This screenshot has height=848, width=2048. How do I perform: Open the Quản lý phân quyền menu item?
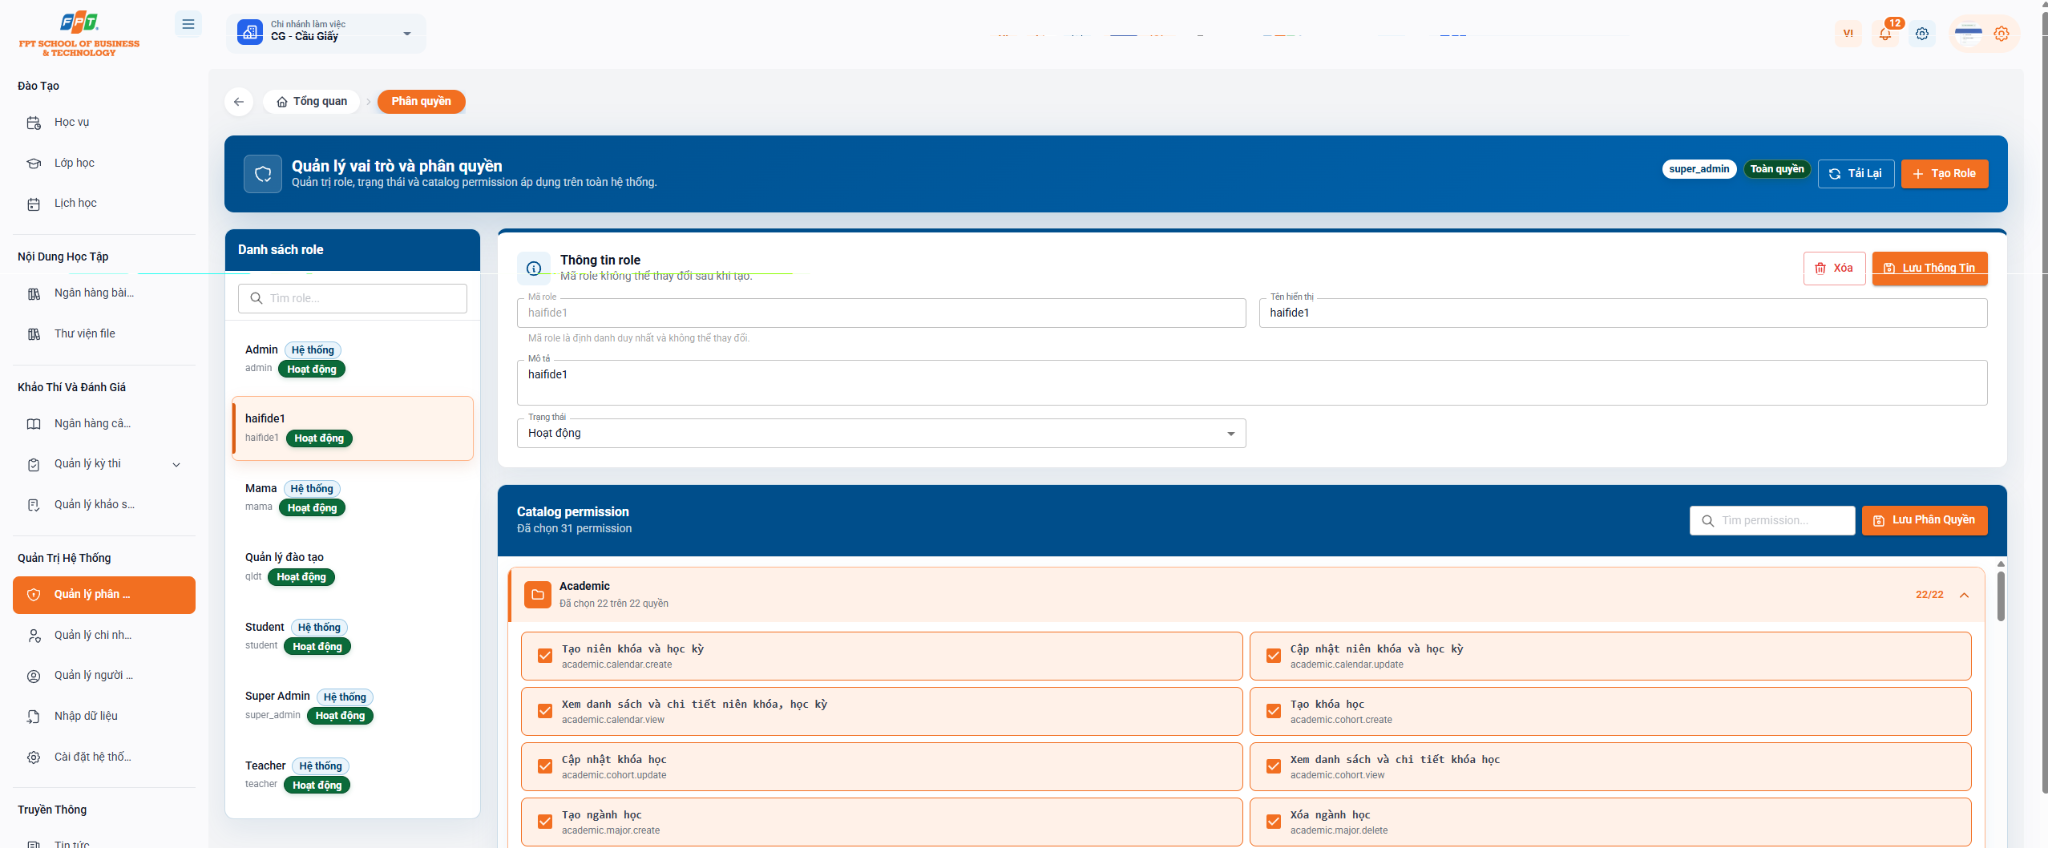(104, 595)
